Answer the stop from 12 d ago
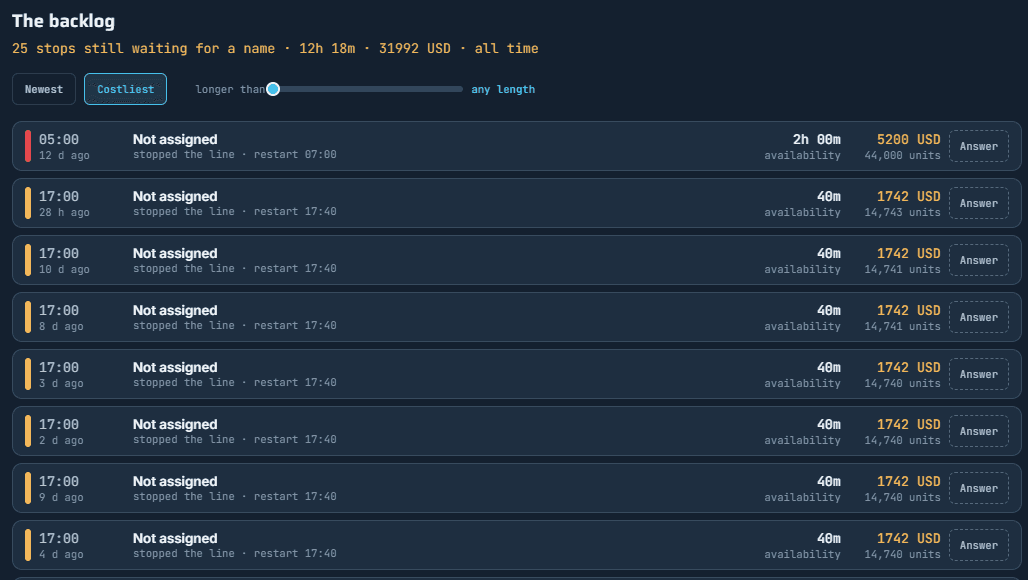 click(x=978, y=146)
